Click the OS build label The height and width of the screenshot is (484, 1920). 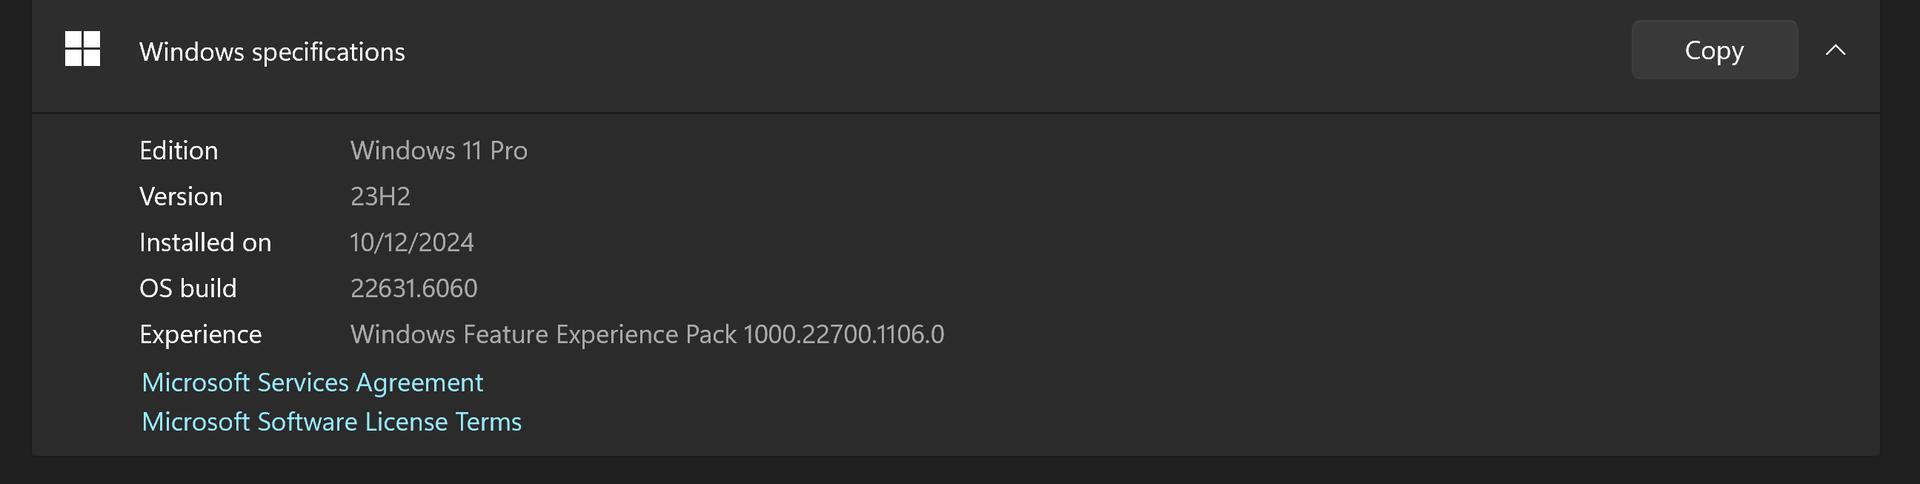[188, 288]
